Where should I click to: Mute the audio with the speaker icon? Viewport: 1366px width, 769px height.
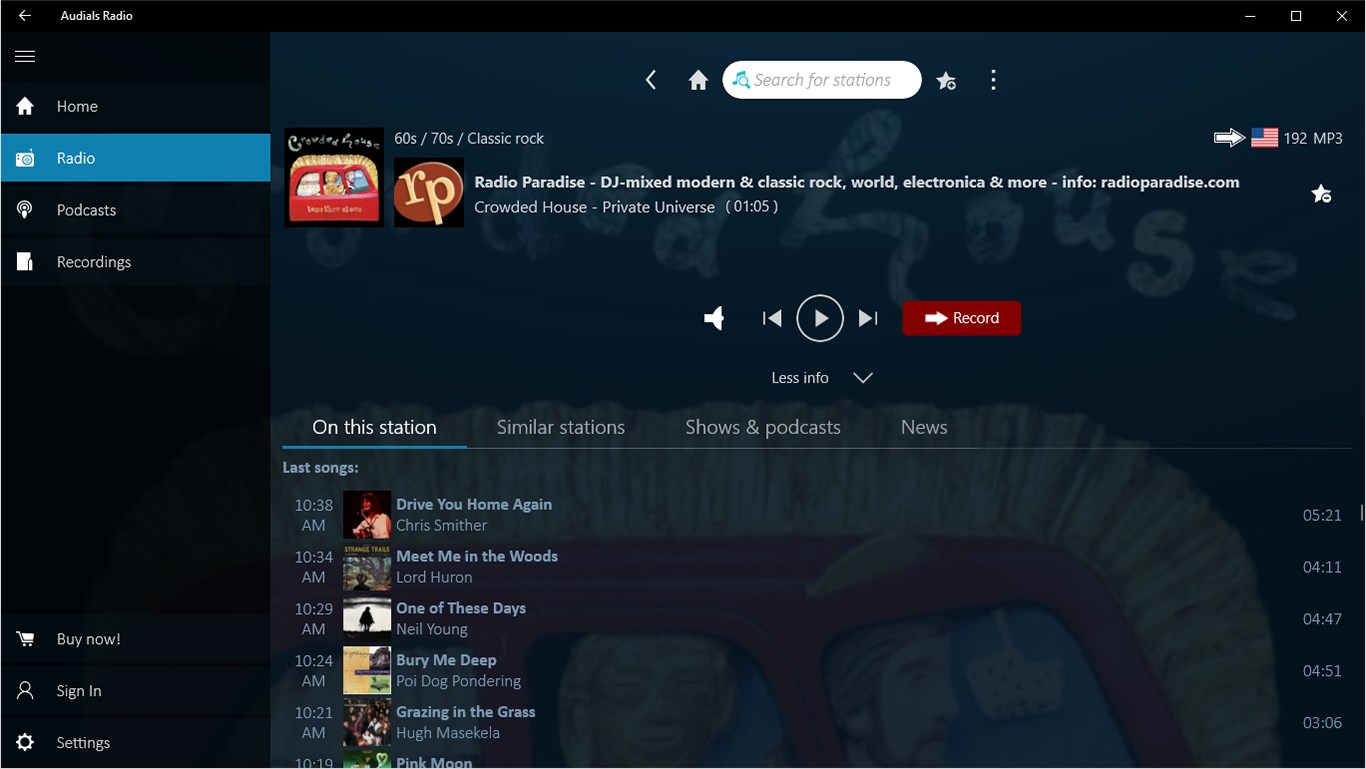[714, 319]
